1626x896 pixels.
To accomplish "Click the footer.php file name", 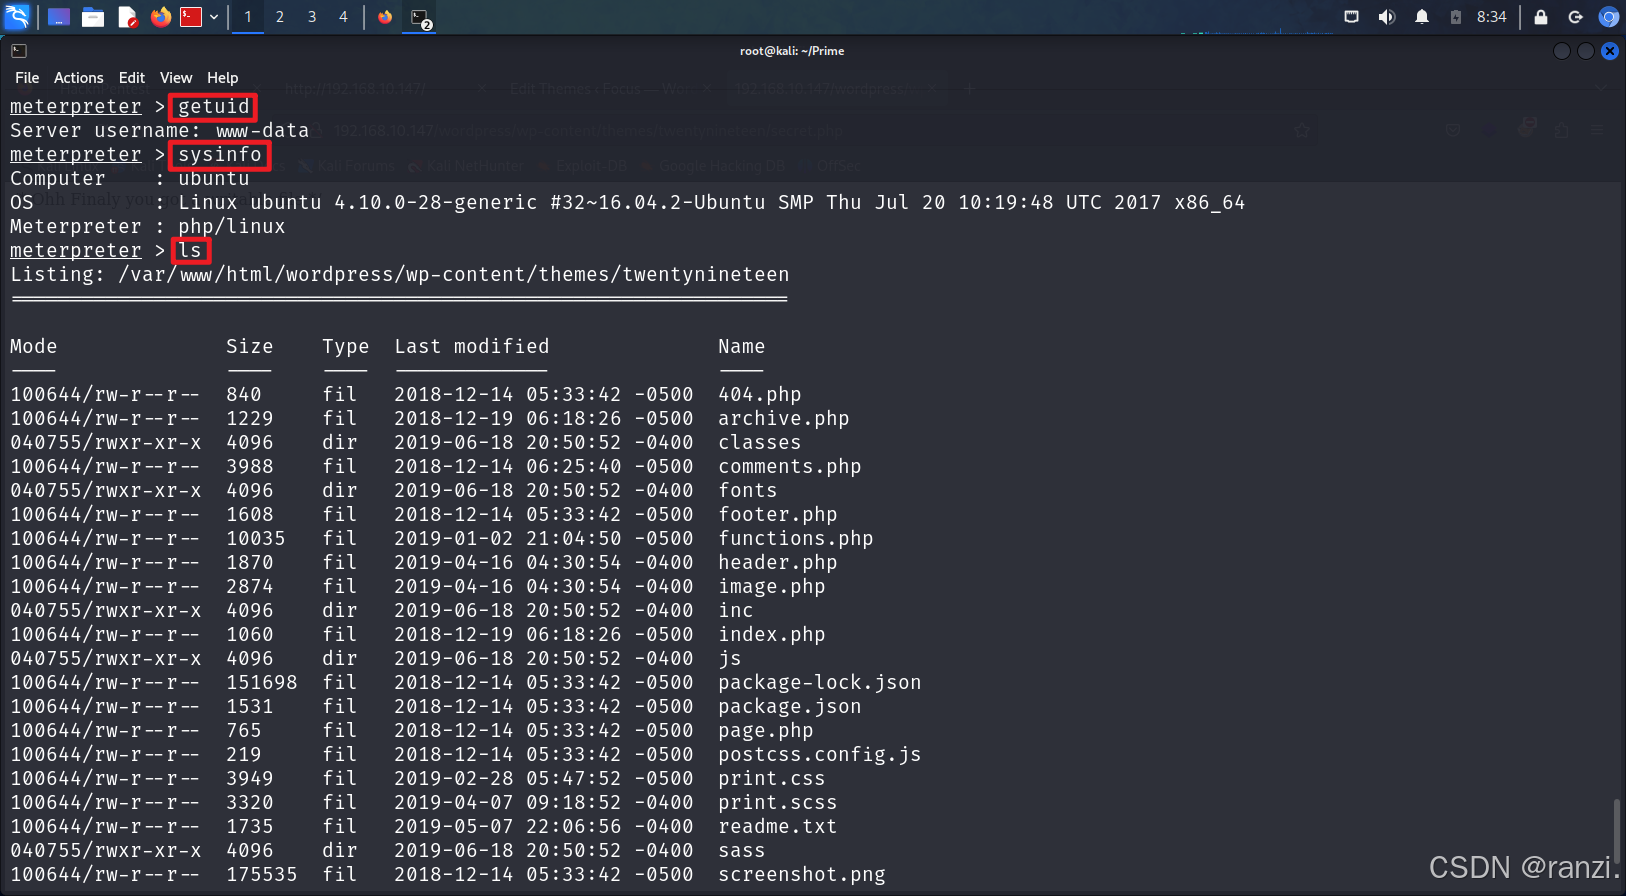I will (777, 515).
